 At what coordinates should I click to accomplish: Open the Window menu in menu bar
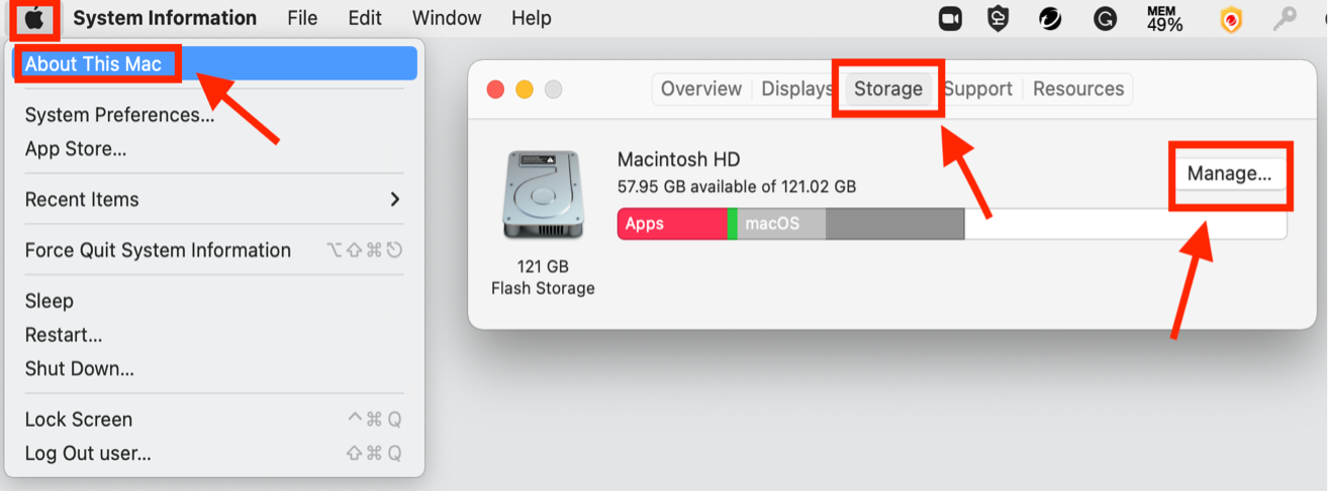[446, 18]
